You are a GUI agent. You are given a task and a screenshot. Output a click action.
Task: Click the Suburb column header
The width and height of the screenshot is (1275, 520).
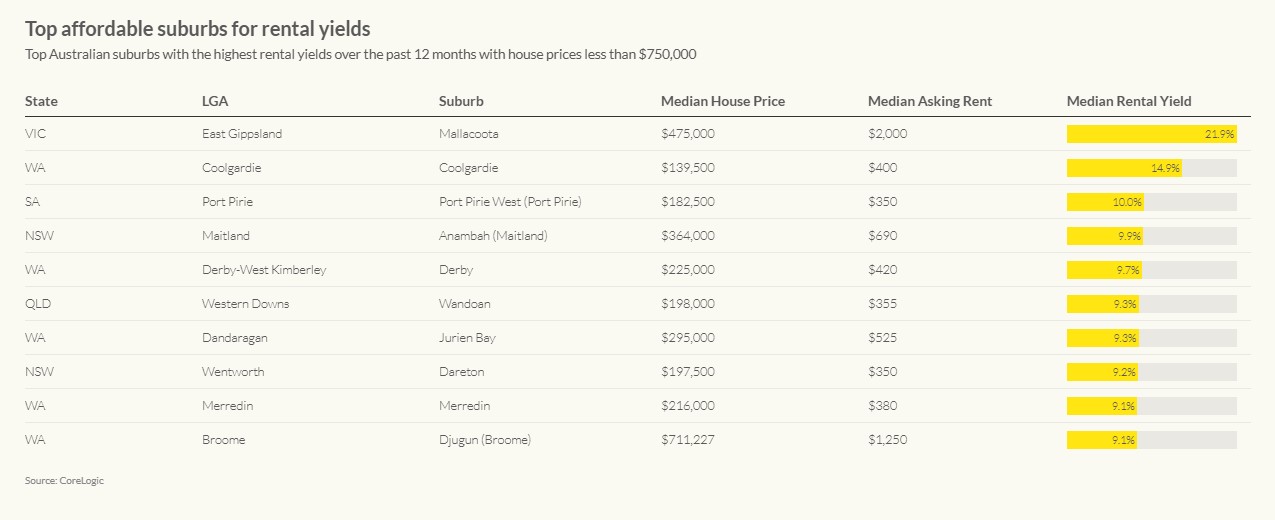pos(461,101)
